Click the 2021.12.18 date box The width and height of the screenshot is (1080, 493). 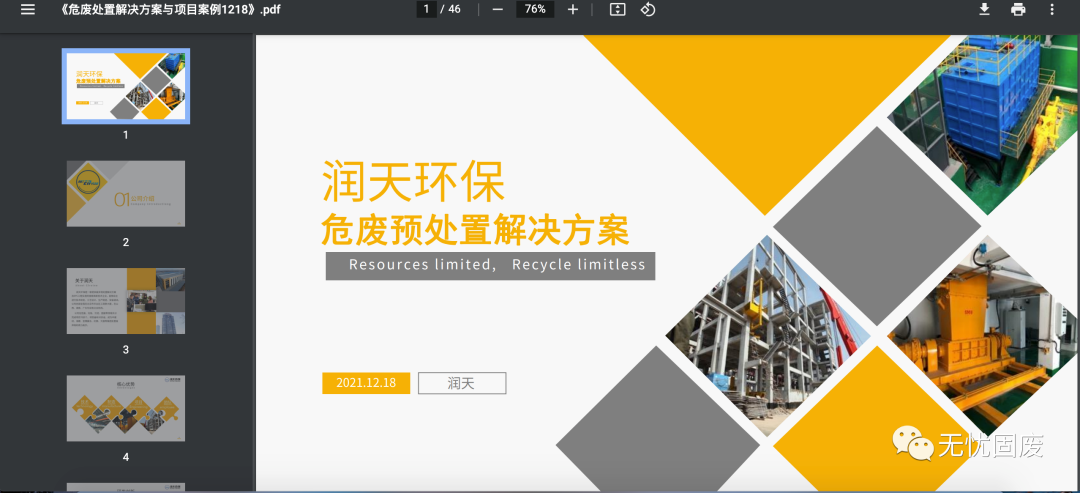pos(366,383)
